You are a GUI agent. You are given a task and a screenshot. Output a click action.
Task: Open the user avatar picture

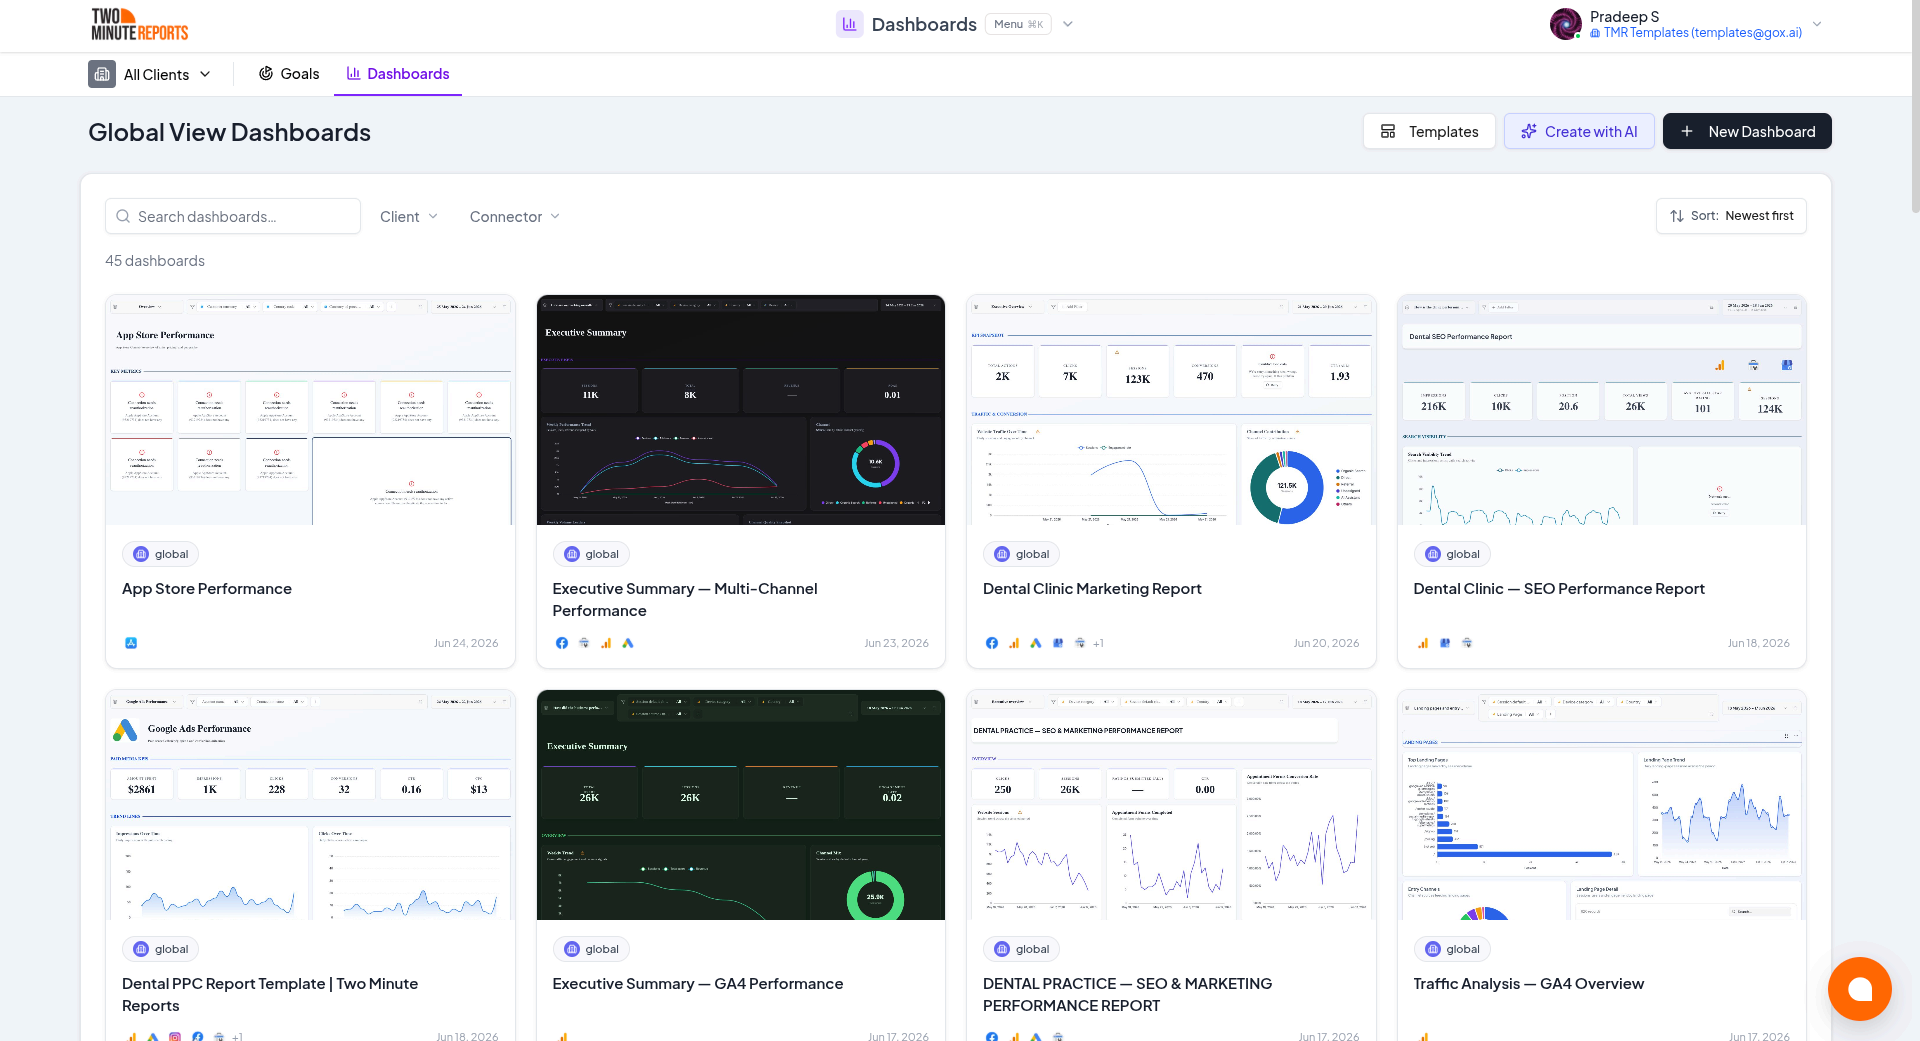[x=1565, y=24]
